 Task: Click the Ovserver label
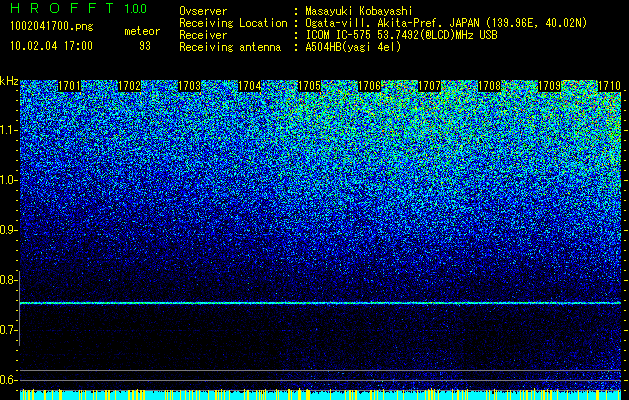pos(203,11)
